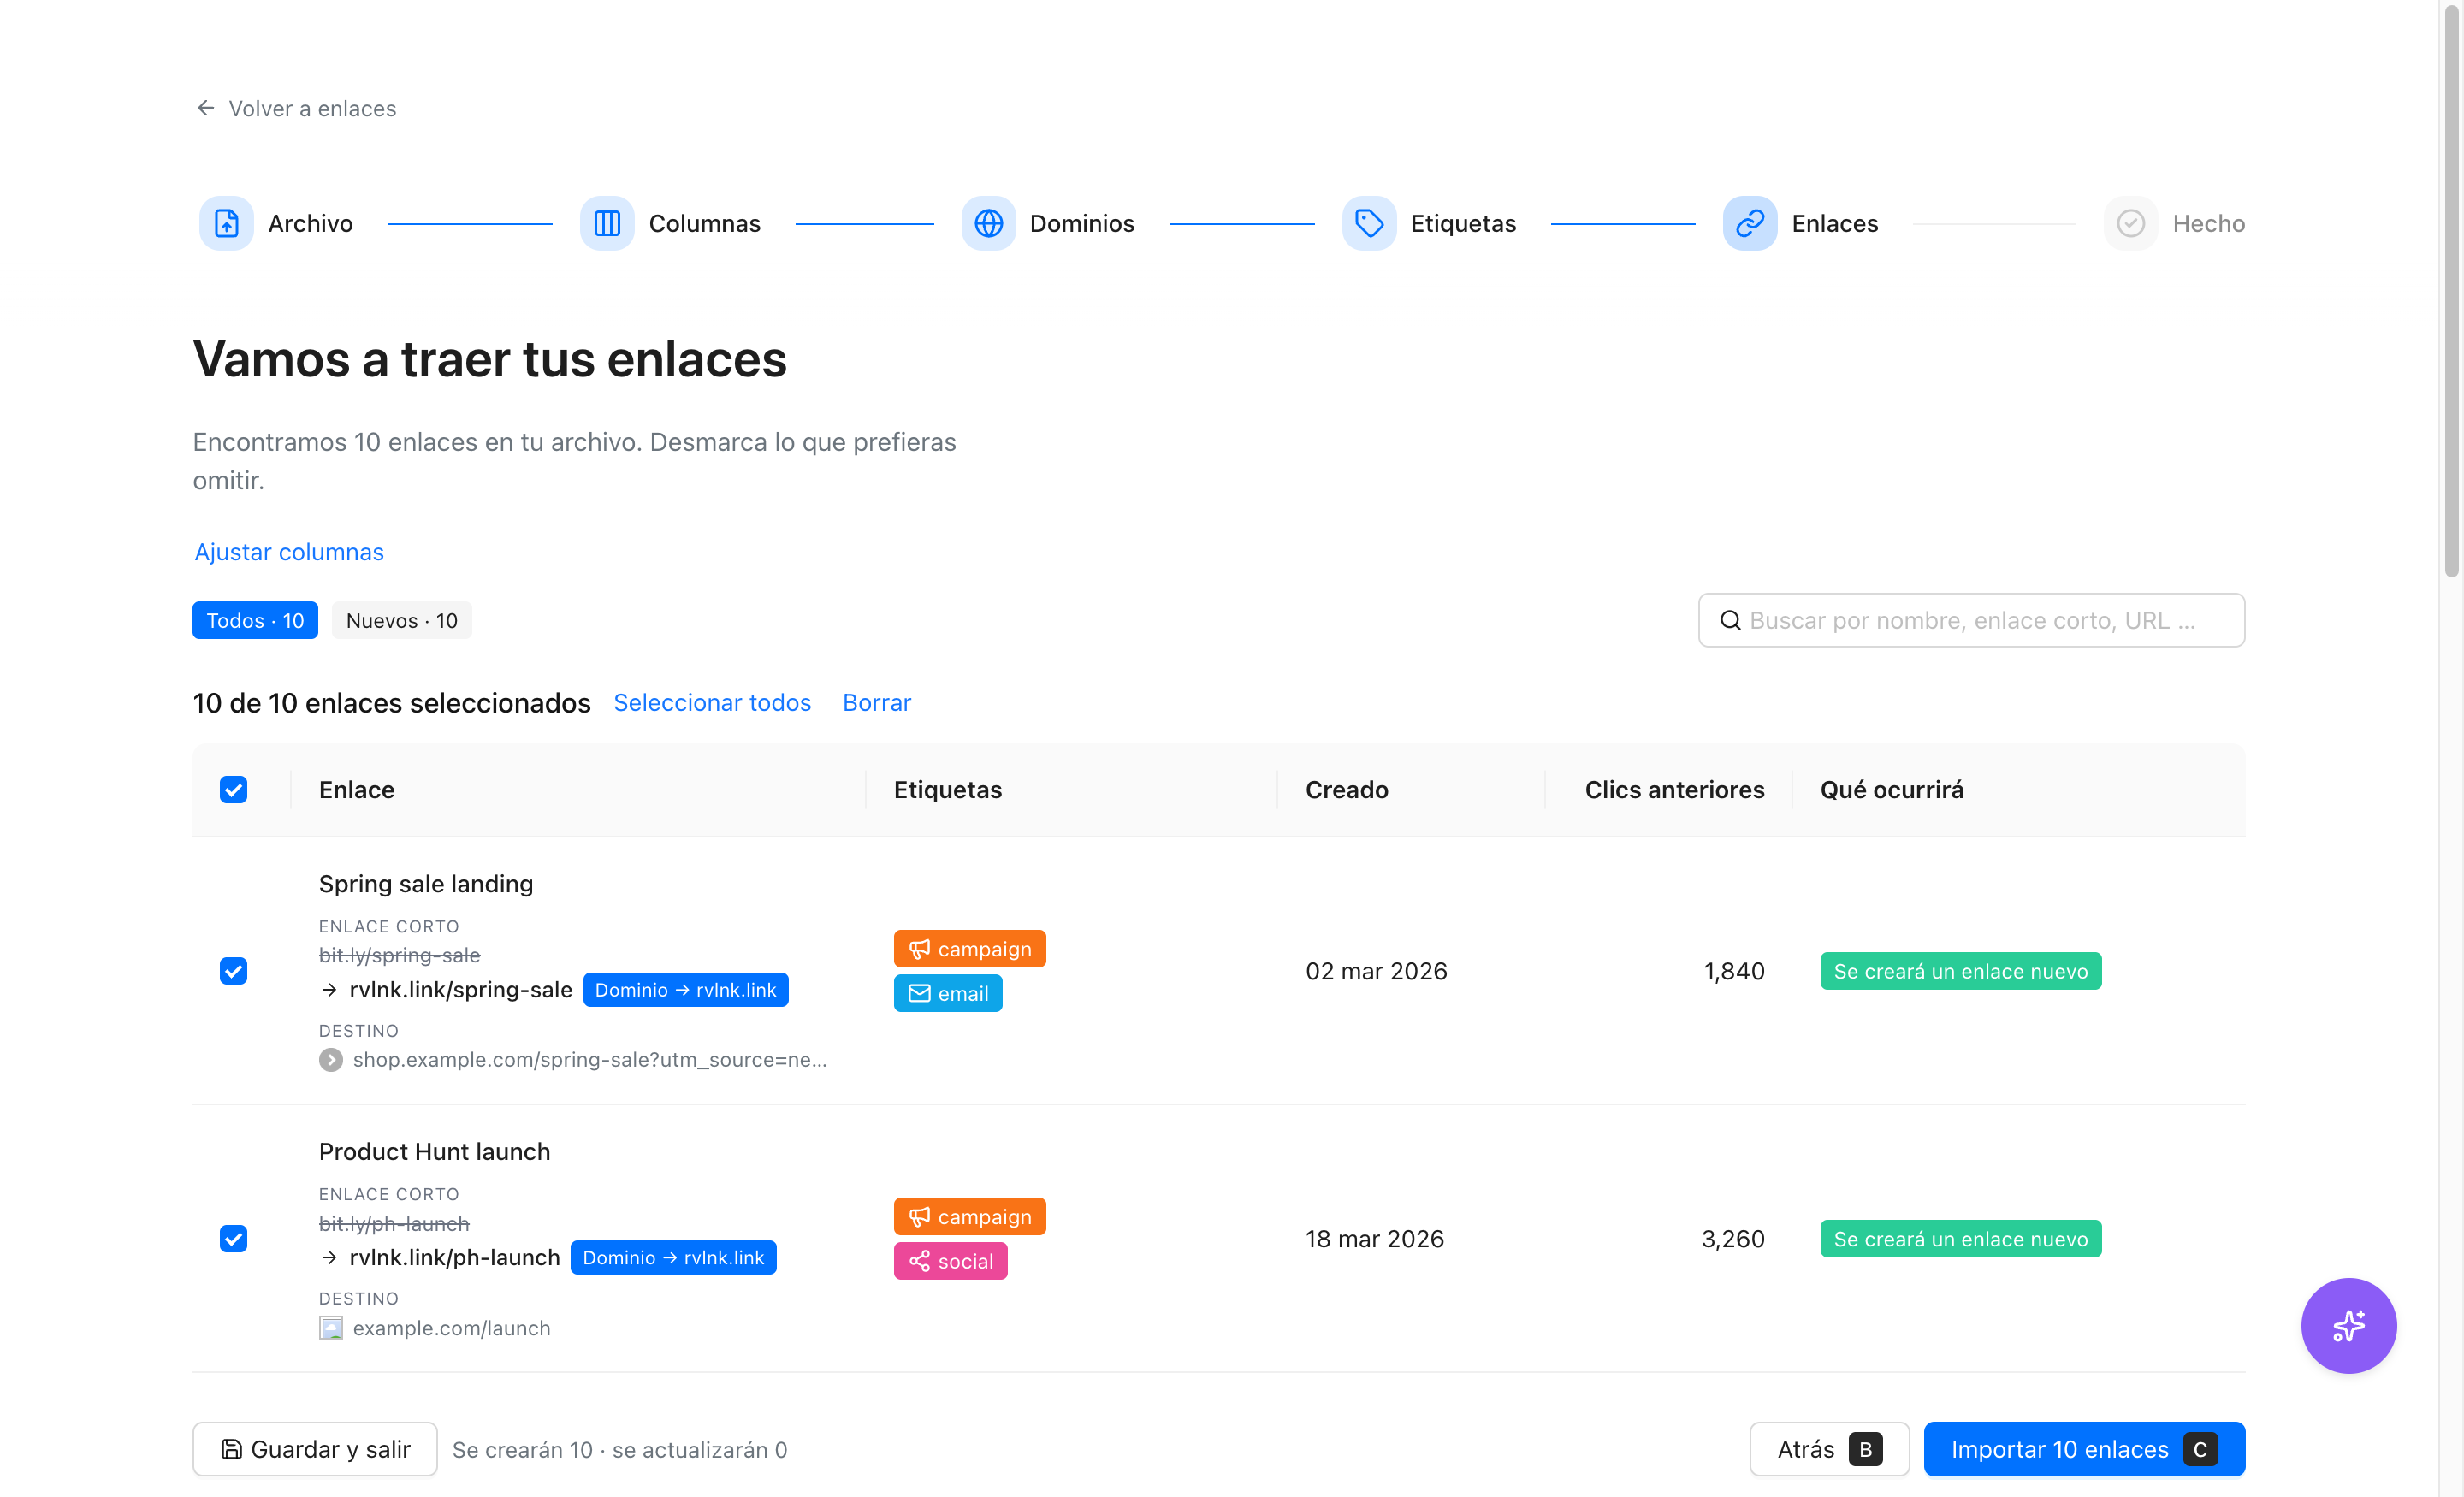This screenshot has width=2464, height=1497.
Task: Click the Borrar link
Action: 877,703
